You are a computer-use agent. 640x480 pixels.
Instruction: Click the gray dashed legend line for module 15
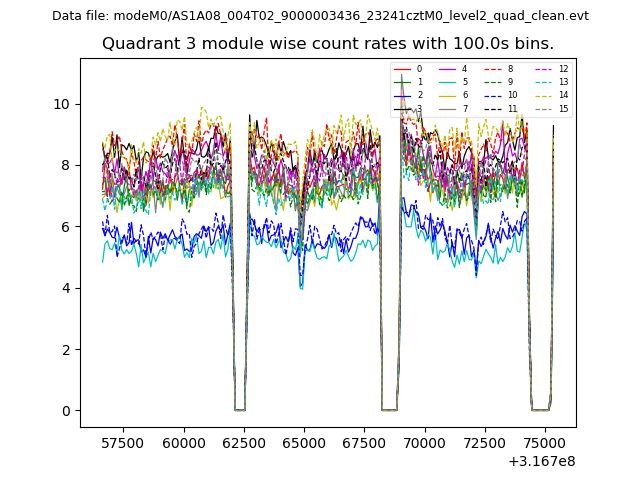(x=542, y=109)
